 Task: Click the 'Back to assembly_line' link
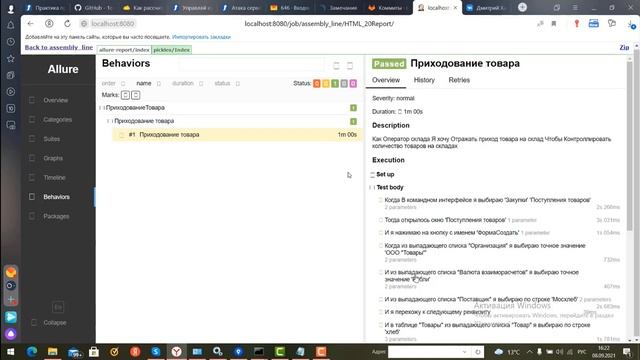click(x=59, y=47)
